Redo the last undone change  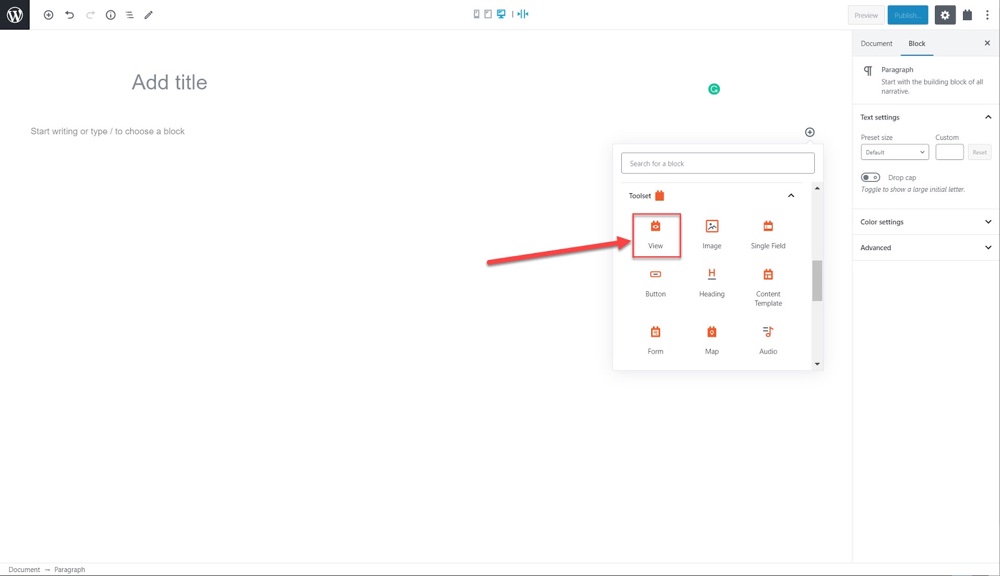[x=90, y=15]
